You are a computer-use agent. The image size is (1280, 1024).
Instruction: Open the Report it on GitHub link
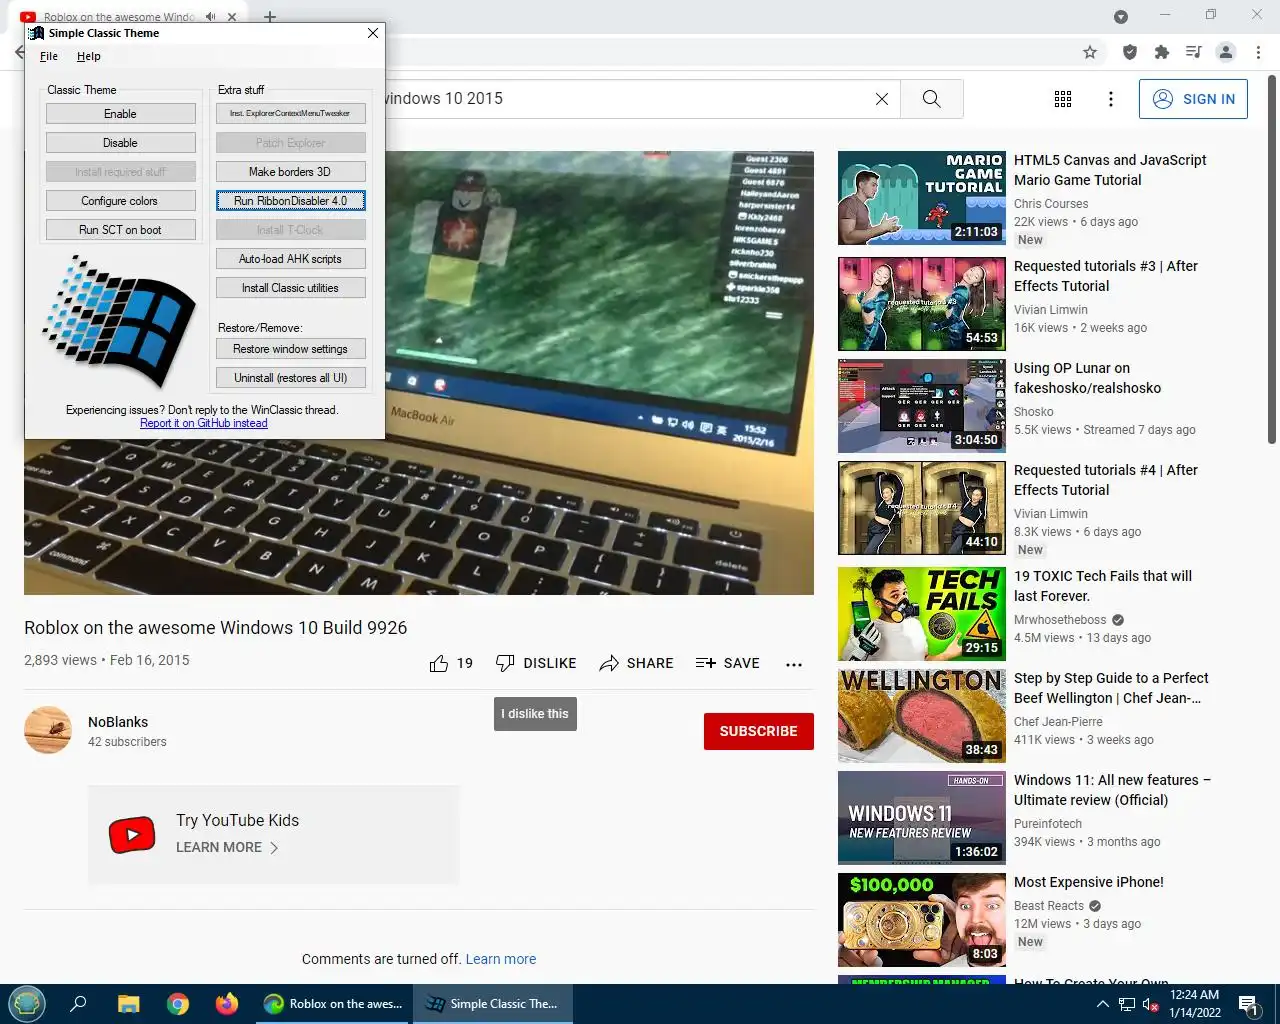pyautogui.click(x=204, y=423)
